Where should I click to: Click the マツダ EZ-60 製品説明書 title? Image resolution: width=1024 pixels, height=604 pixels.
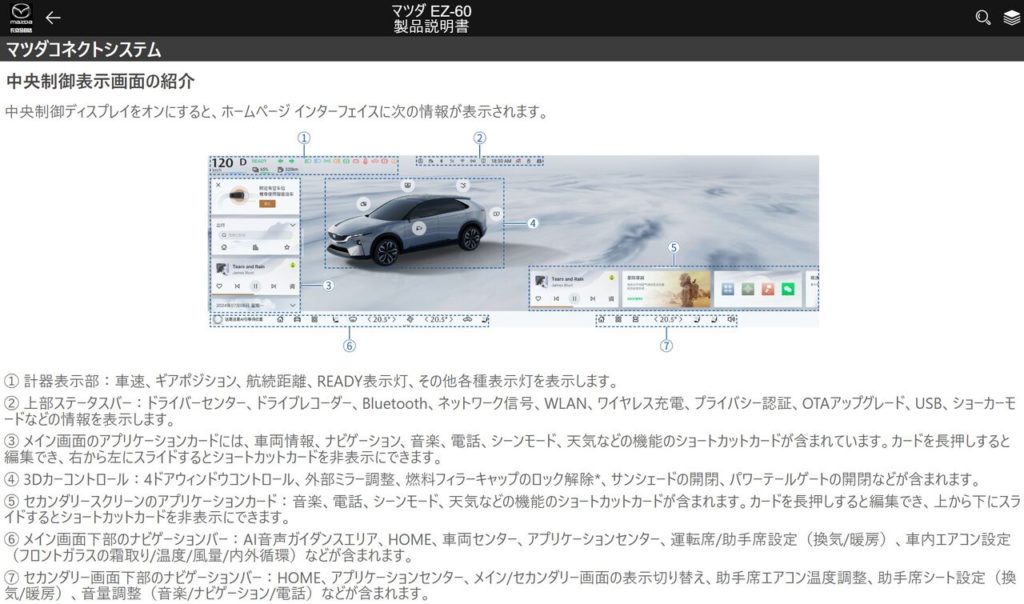point(432,17)
